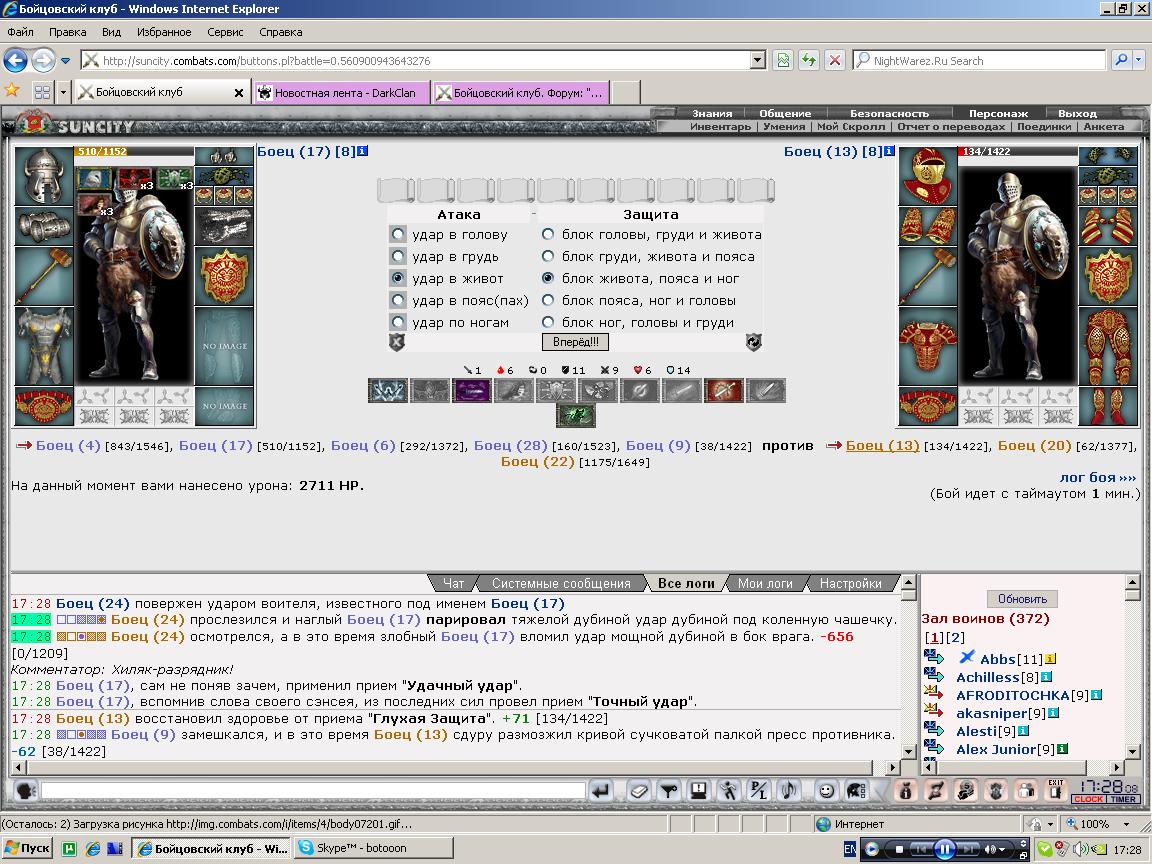Select attack 'удар в пояс(пах)'
1152x864 pixels.
click(398, 300)
